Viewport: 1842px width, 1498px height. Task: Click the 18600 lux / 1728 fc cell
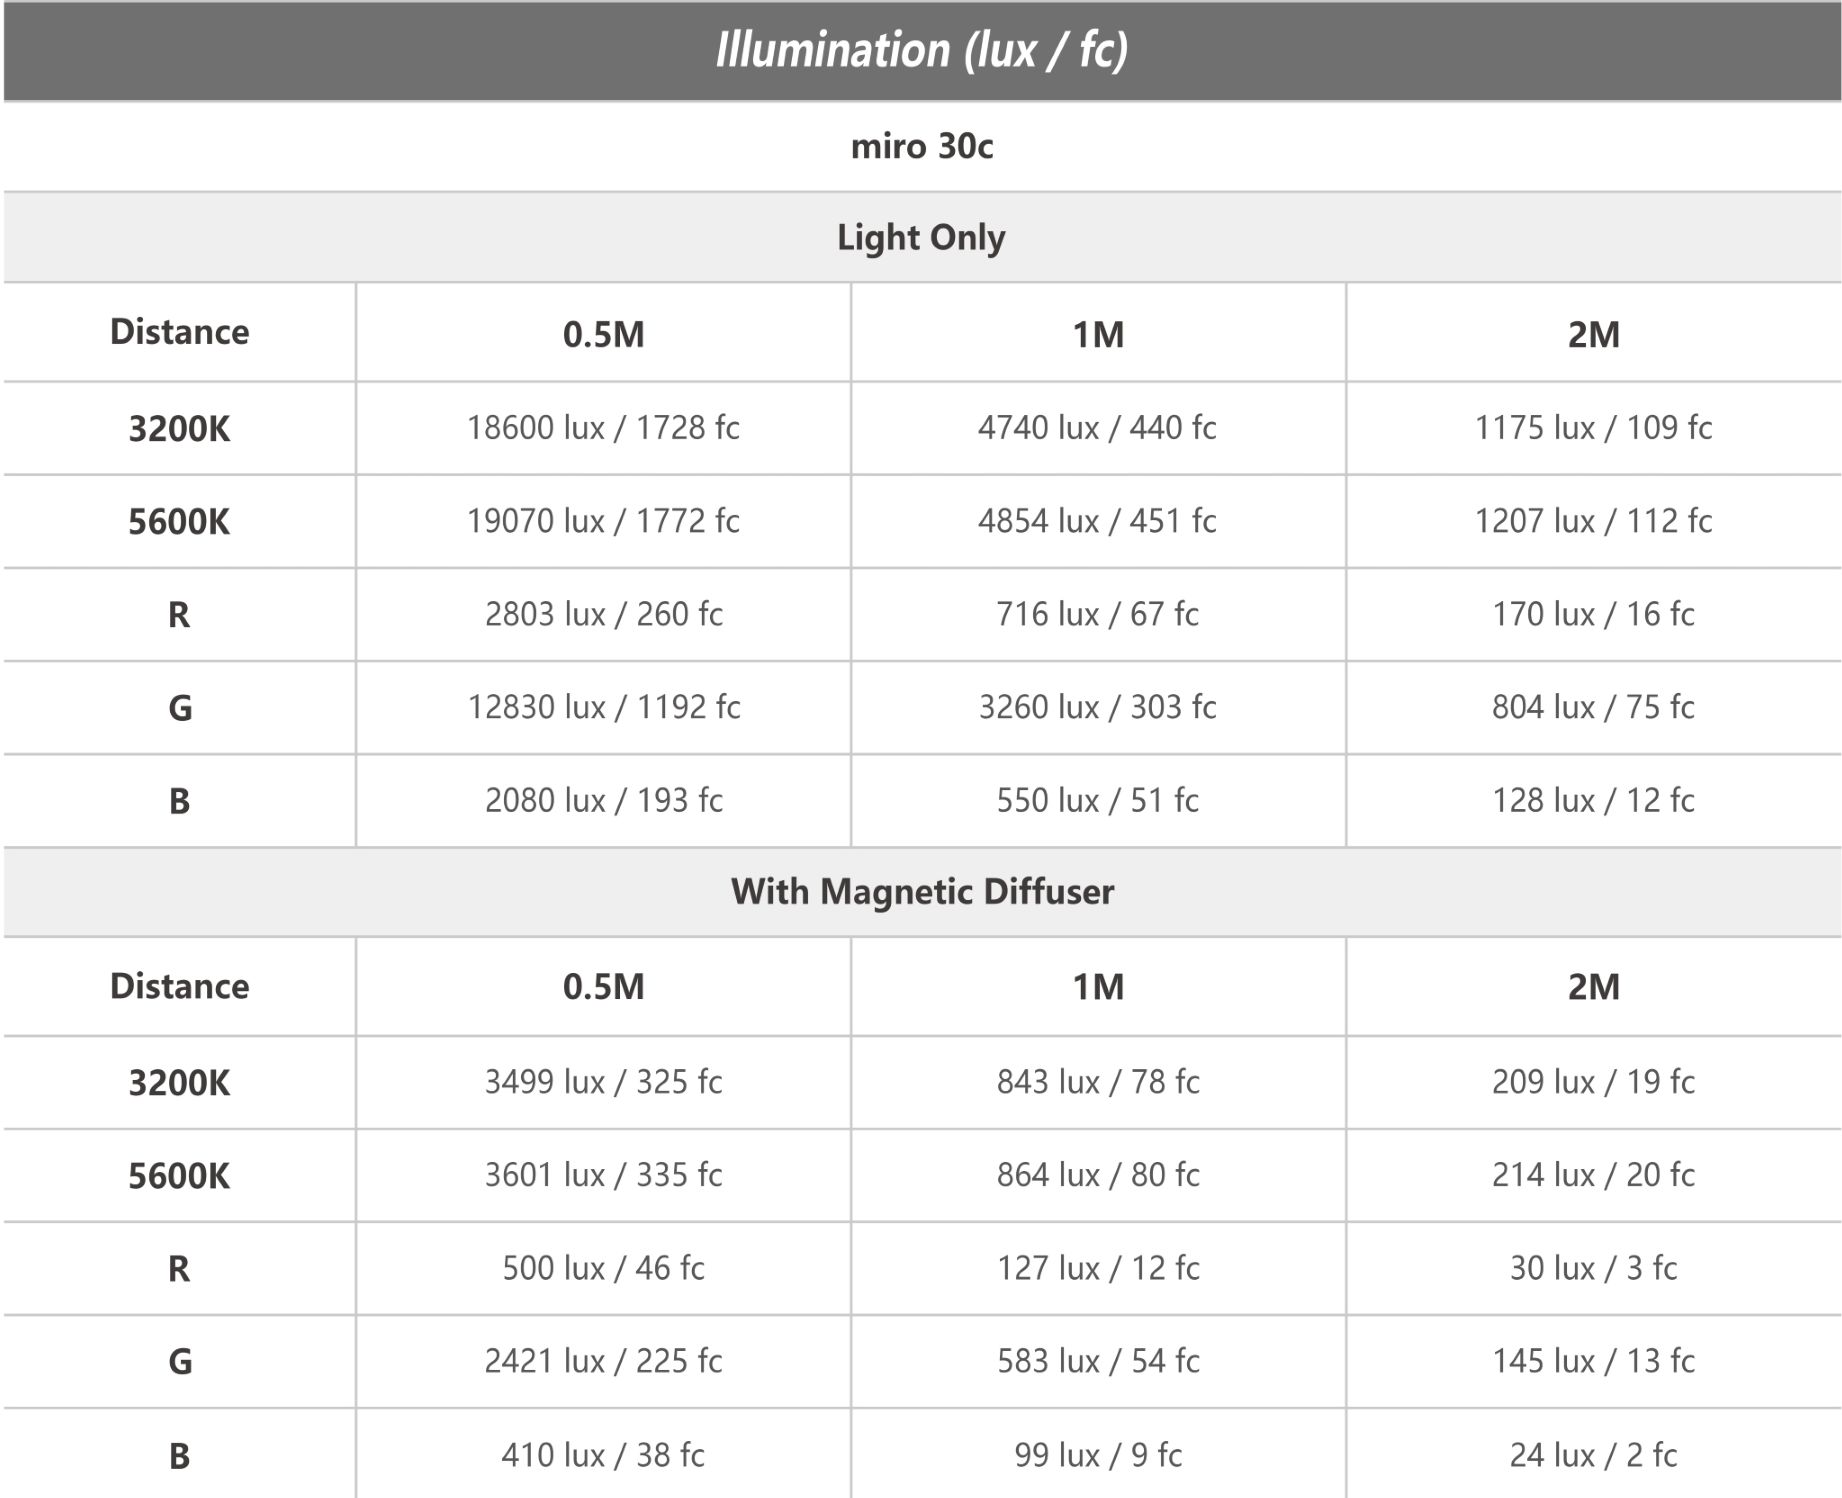603,428
